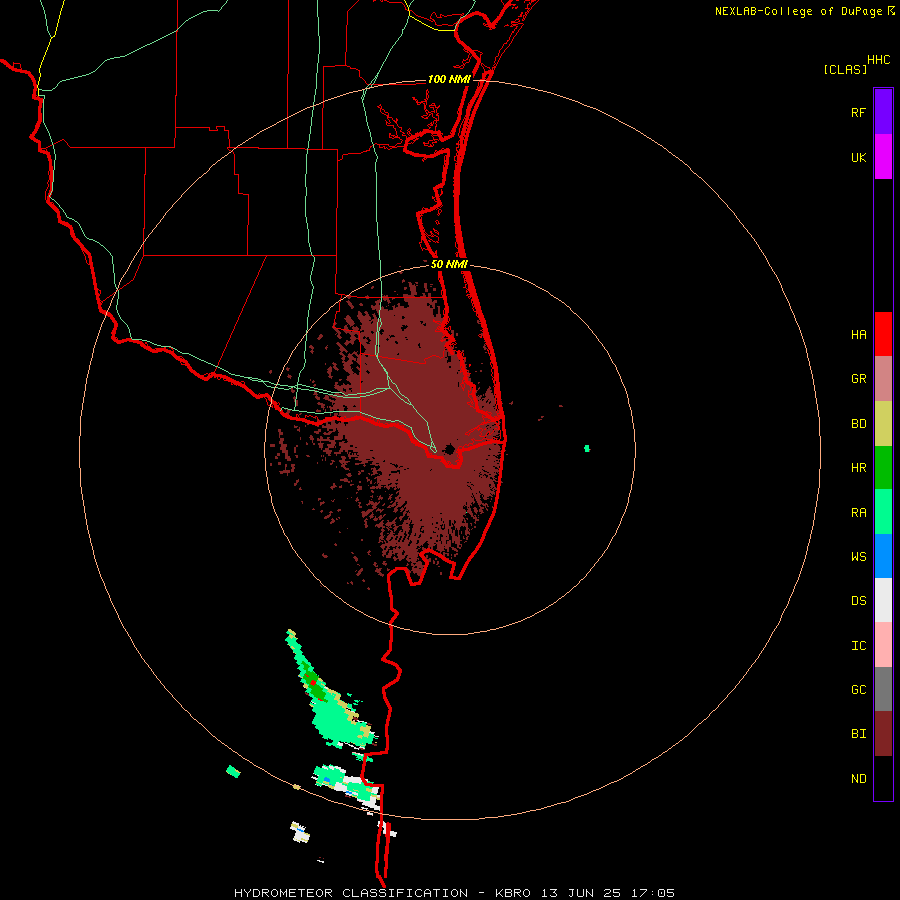
Task: Click the HHC product code text
Action: pyautogui.click(x=878, y=60)
